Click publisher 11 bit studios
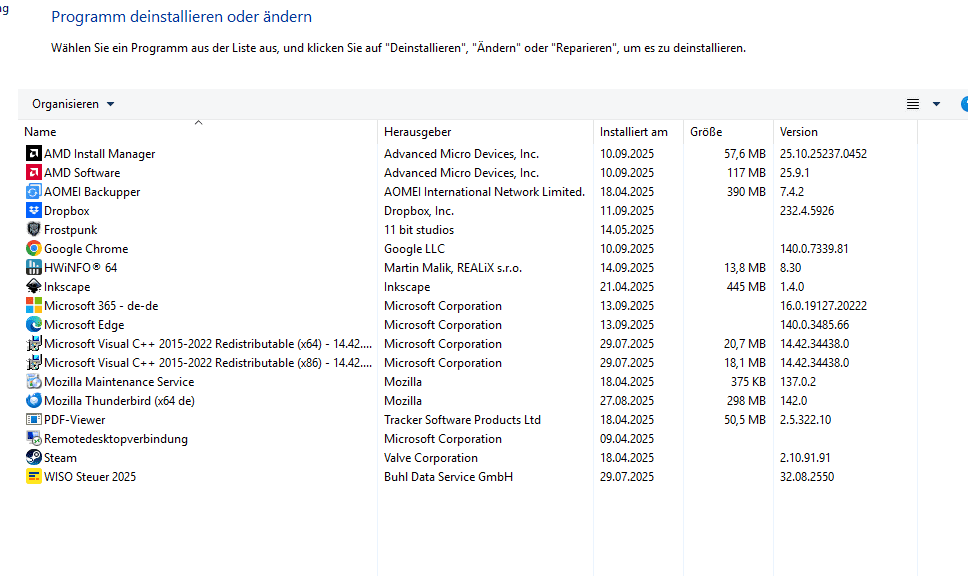The image size is (968, 576). point(419,230)
